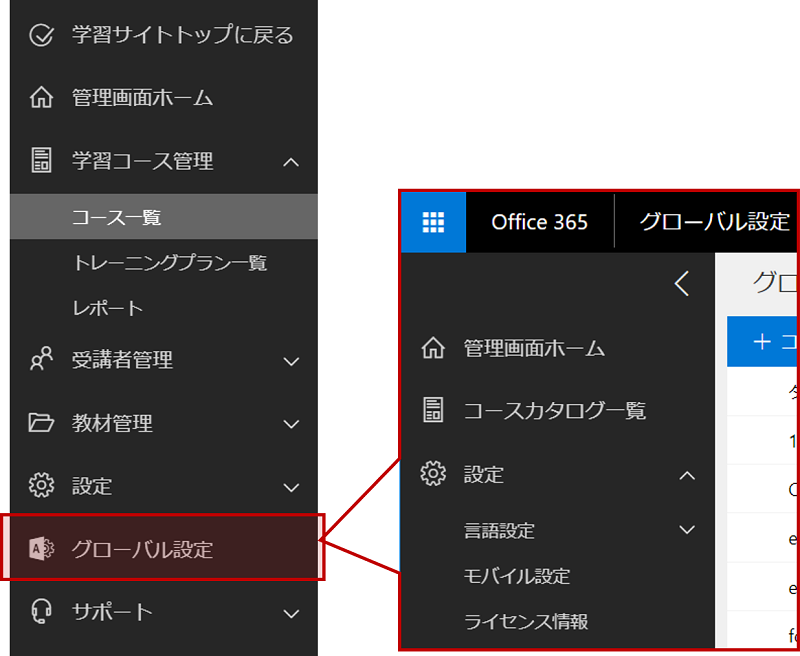Click the home icon in left sidebar

click(x=41, y=98)
